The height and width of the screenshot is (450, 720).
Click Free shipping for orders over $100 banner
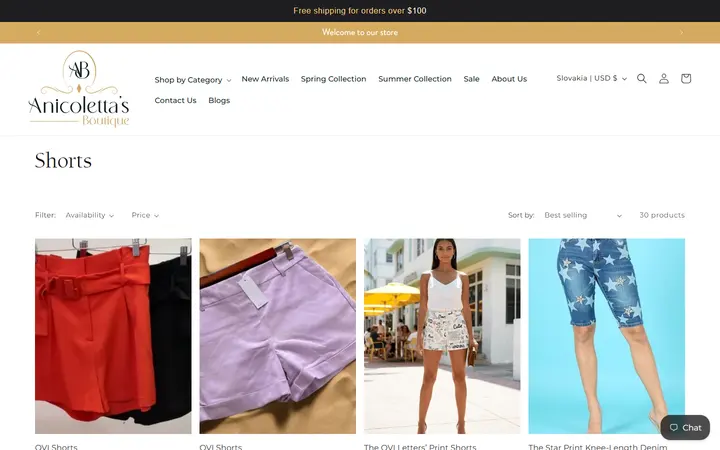[360, 11]
